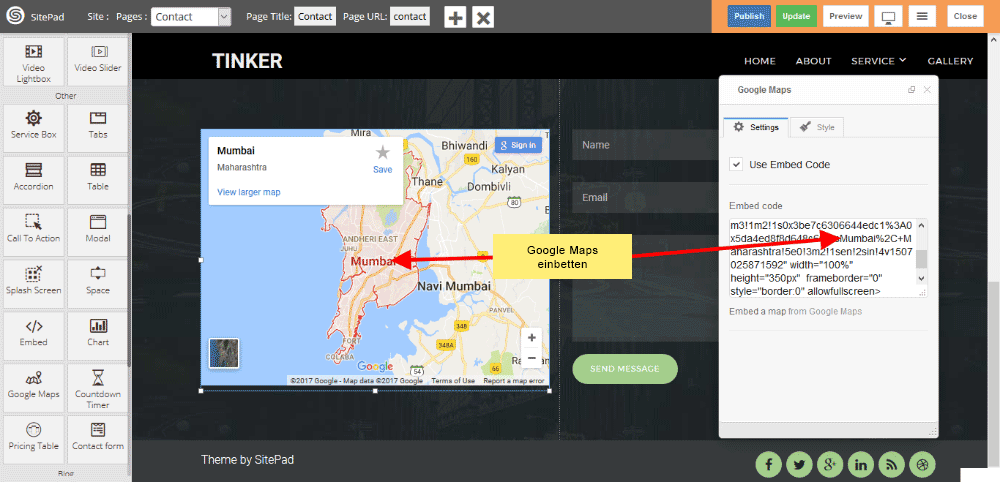Go to GALLERY in site navigation
The image size is (1000, 482).
950,61
